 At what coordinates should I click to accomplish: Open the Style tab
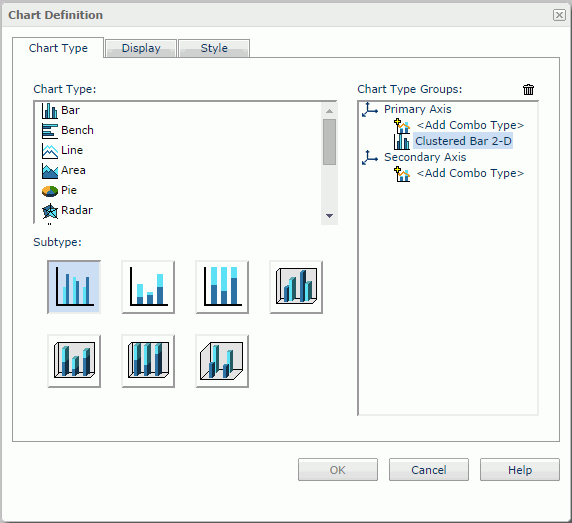(214, 48)
